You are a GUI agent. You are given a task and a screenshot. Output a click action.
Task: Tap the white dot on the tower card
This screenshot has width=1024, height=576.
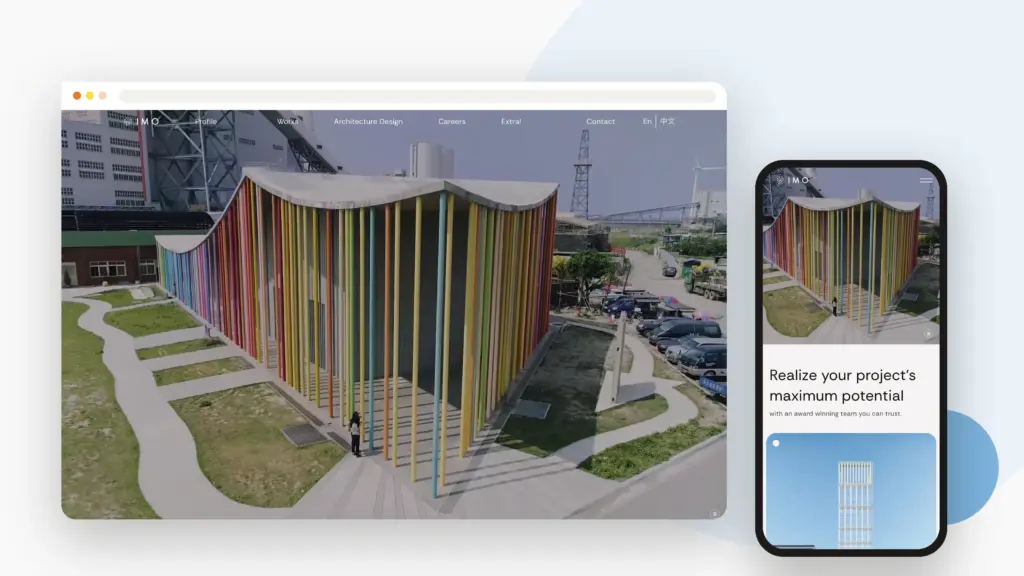[776, 443]
